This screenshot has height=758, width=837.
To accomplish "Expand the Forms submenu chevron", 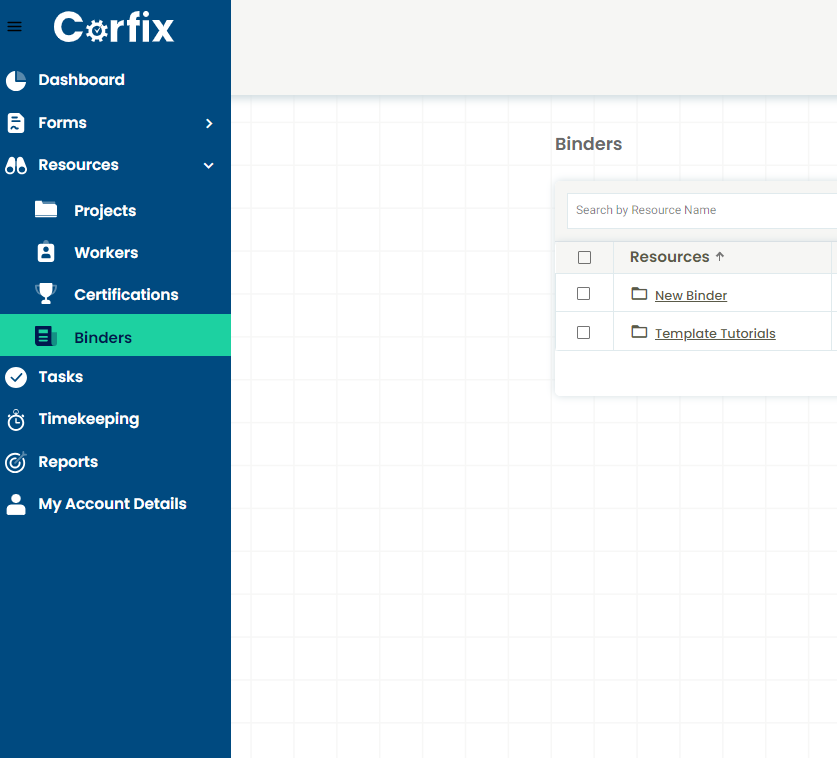I will (209, 123).
